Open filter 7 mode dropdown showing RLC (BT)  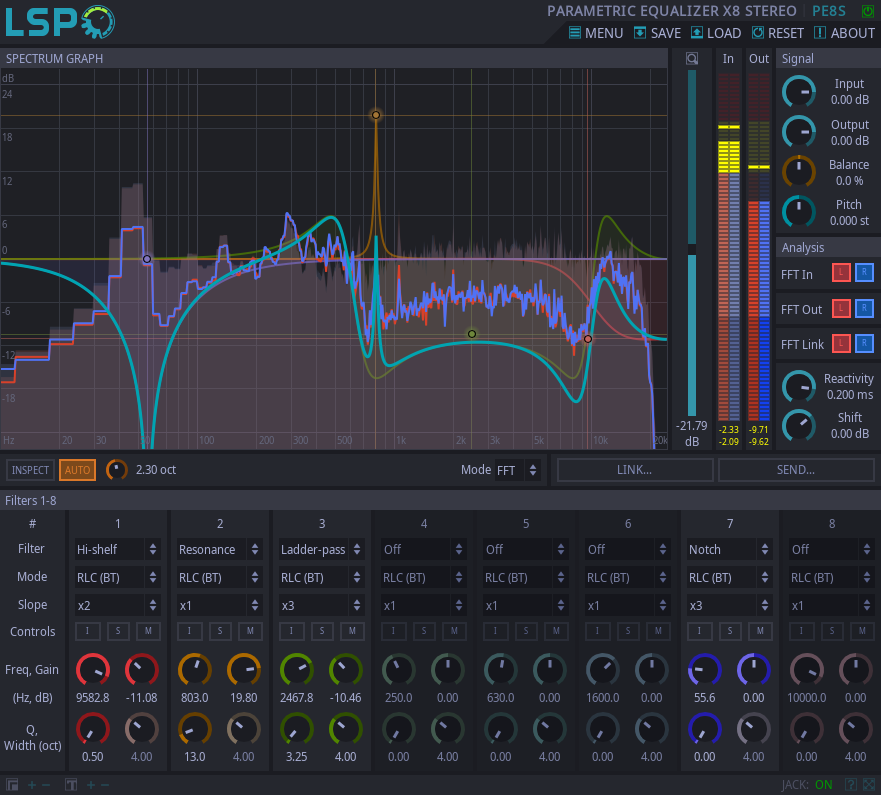point(730,578)
